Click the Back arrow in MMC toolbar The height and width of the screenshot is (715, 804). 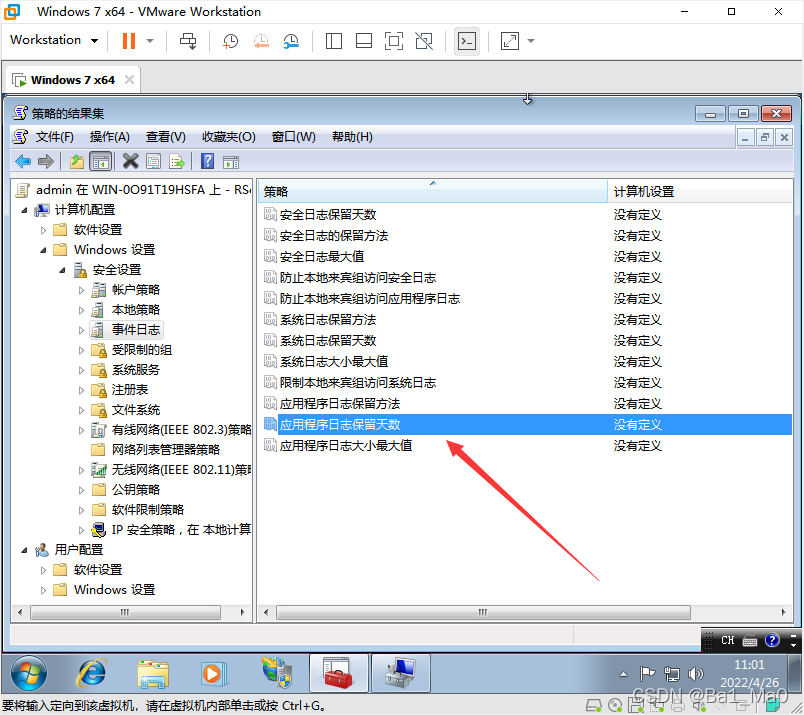(x=23, y=162)
